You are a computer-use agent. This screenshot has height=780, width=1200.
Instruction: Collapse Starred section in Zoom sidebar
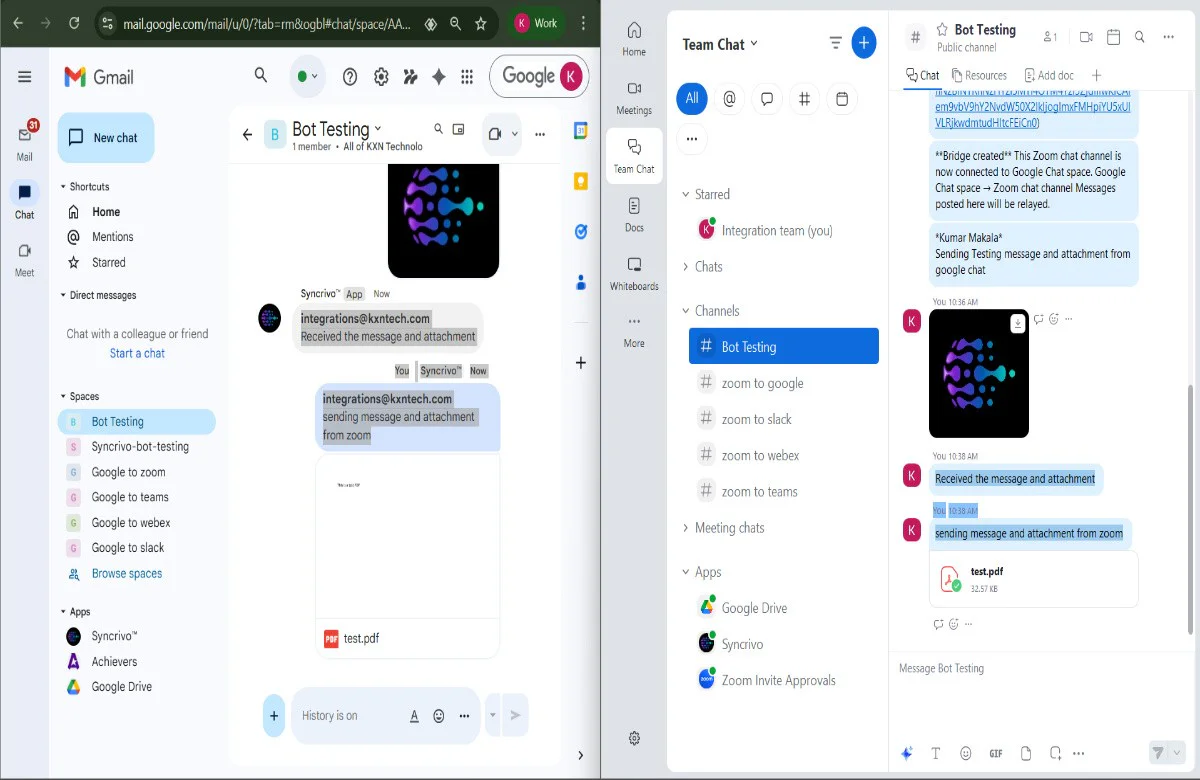(x=686, y=194)
